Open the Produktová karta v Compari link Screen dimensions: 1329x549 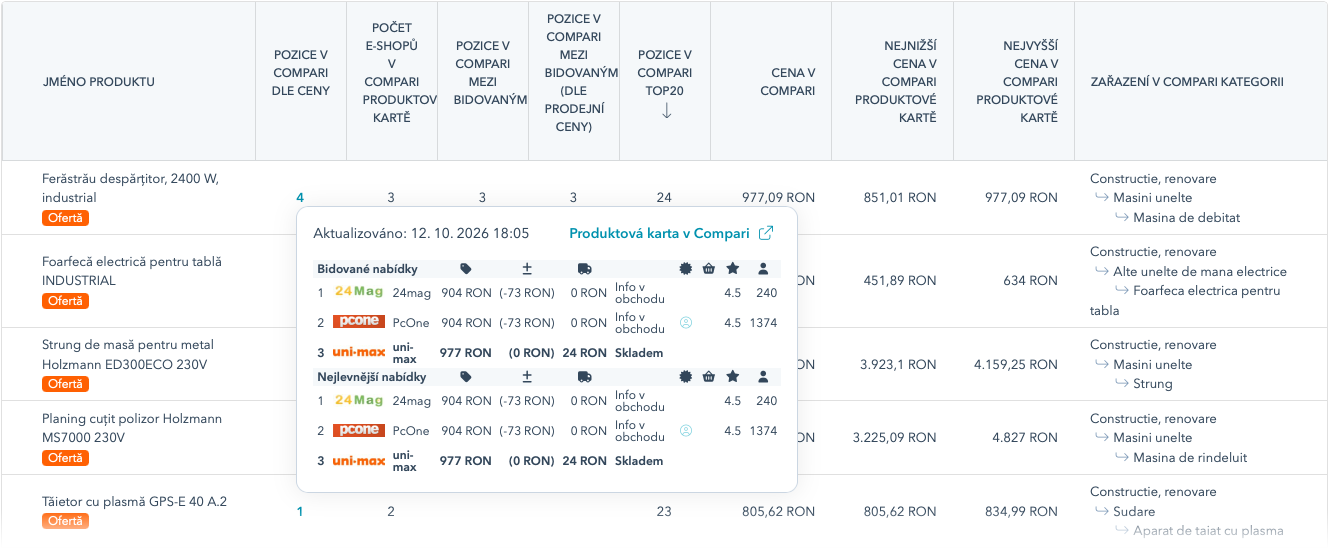[x=659, y=233]
